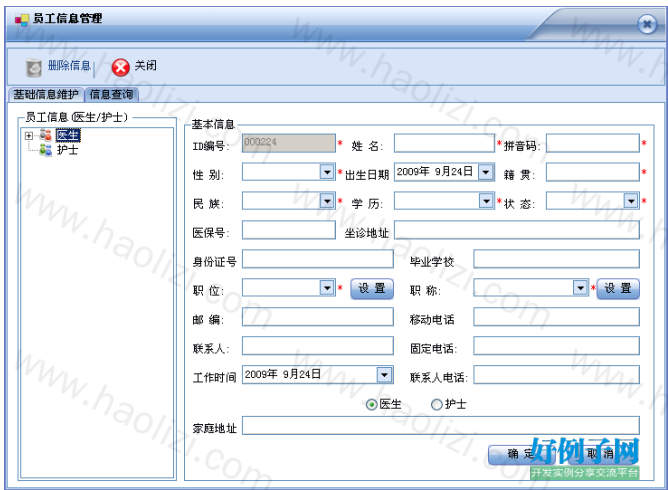Image resolution: width=668 pixels, height=490 pixels.
Task: Click 设置 button next to 职称
Action: coord(618,288)
